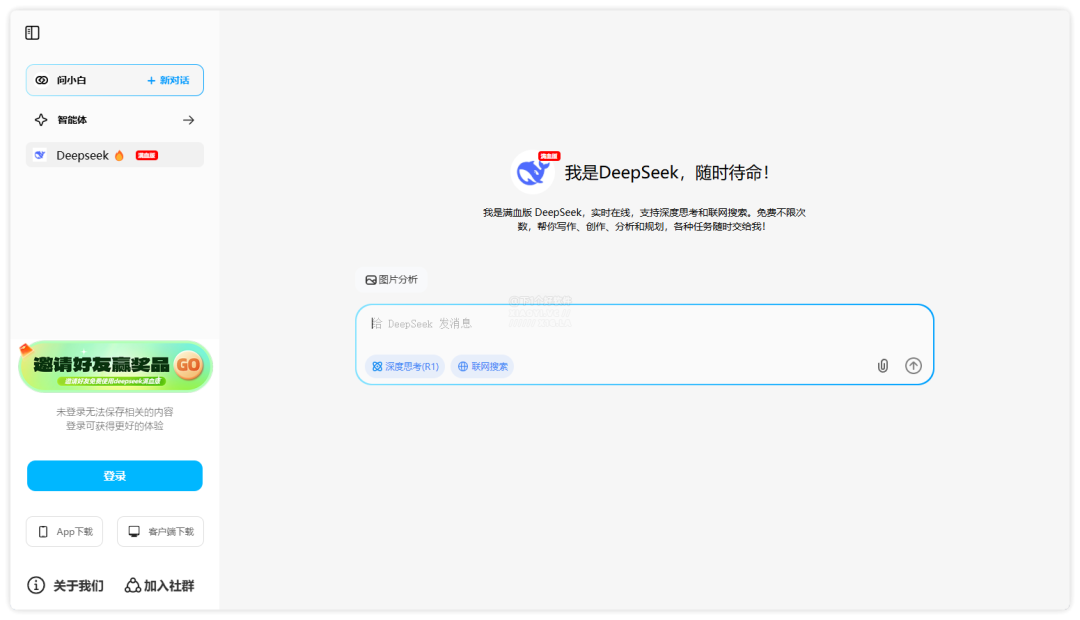Click the blue 登录 button
The height and width of the screenshot is (620, 1080).
[115, 476]
